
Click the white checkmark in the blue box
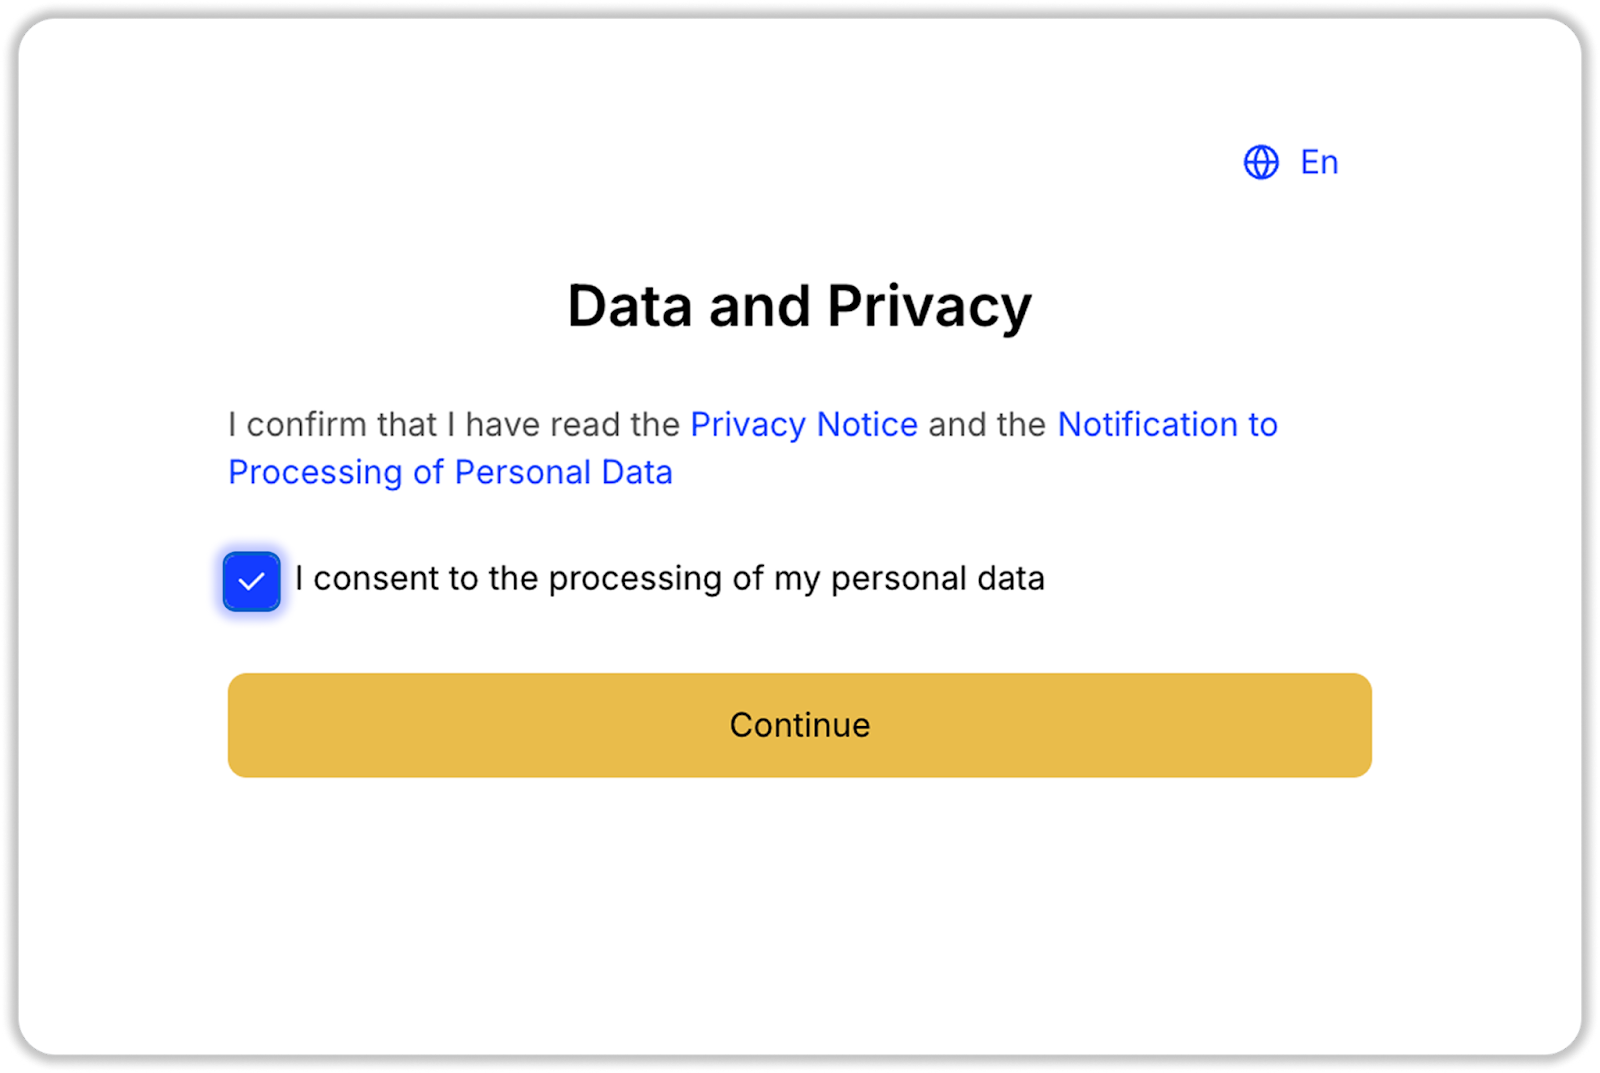251,581
